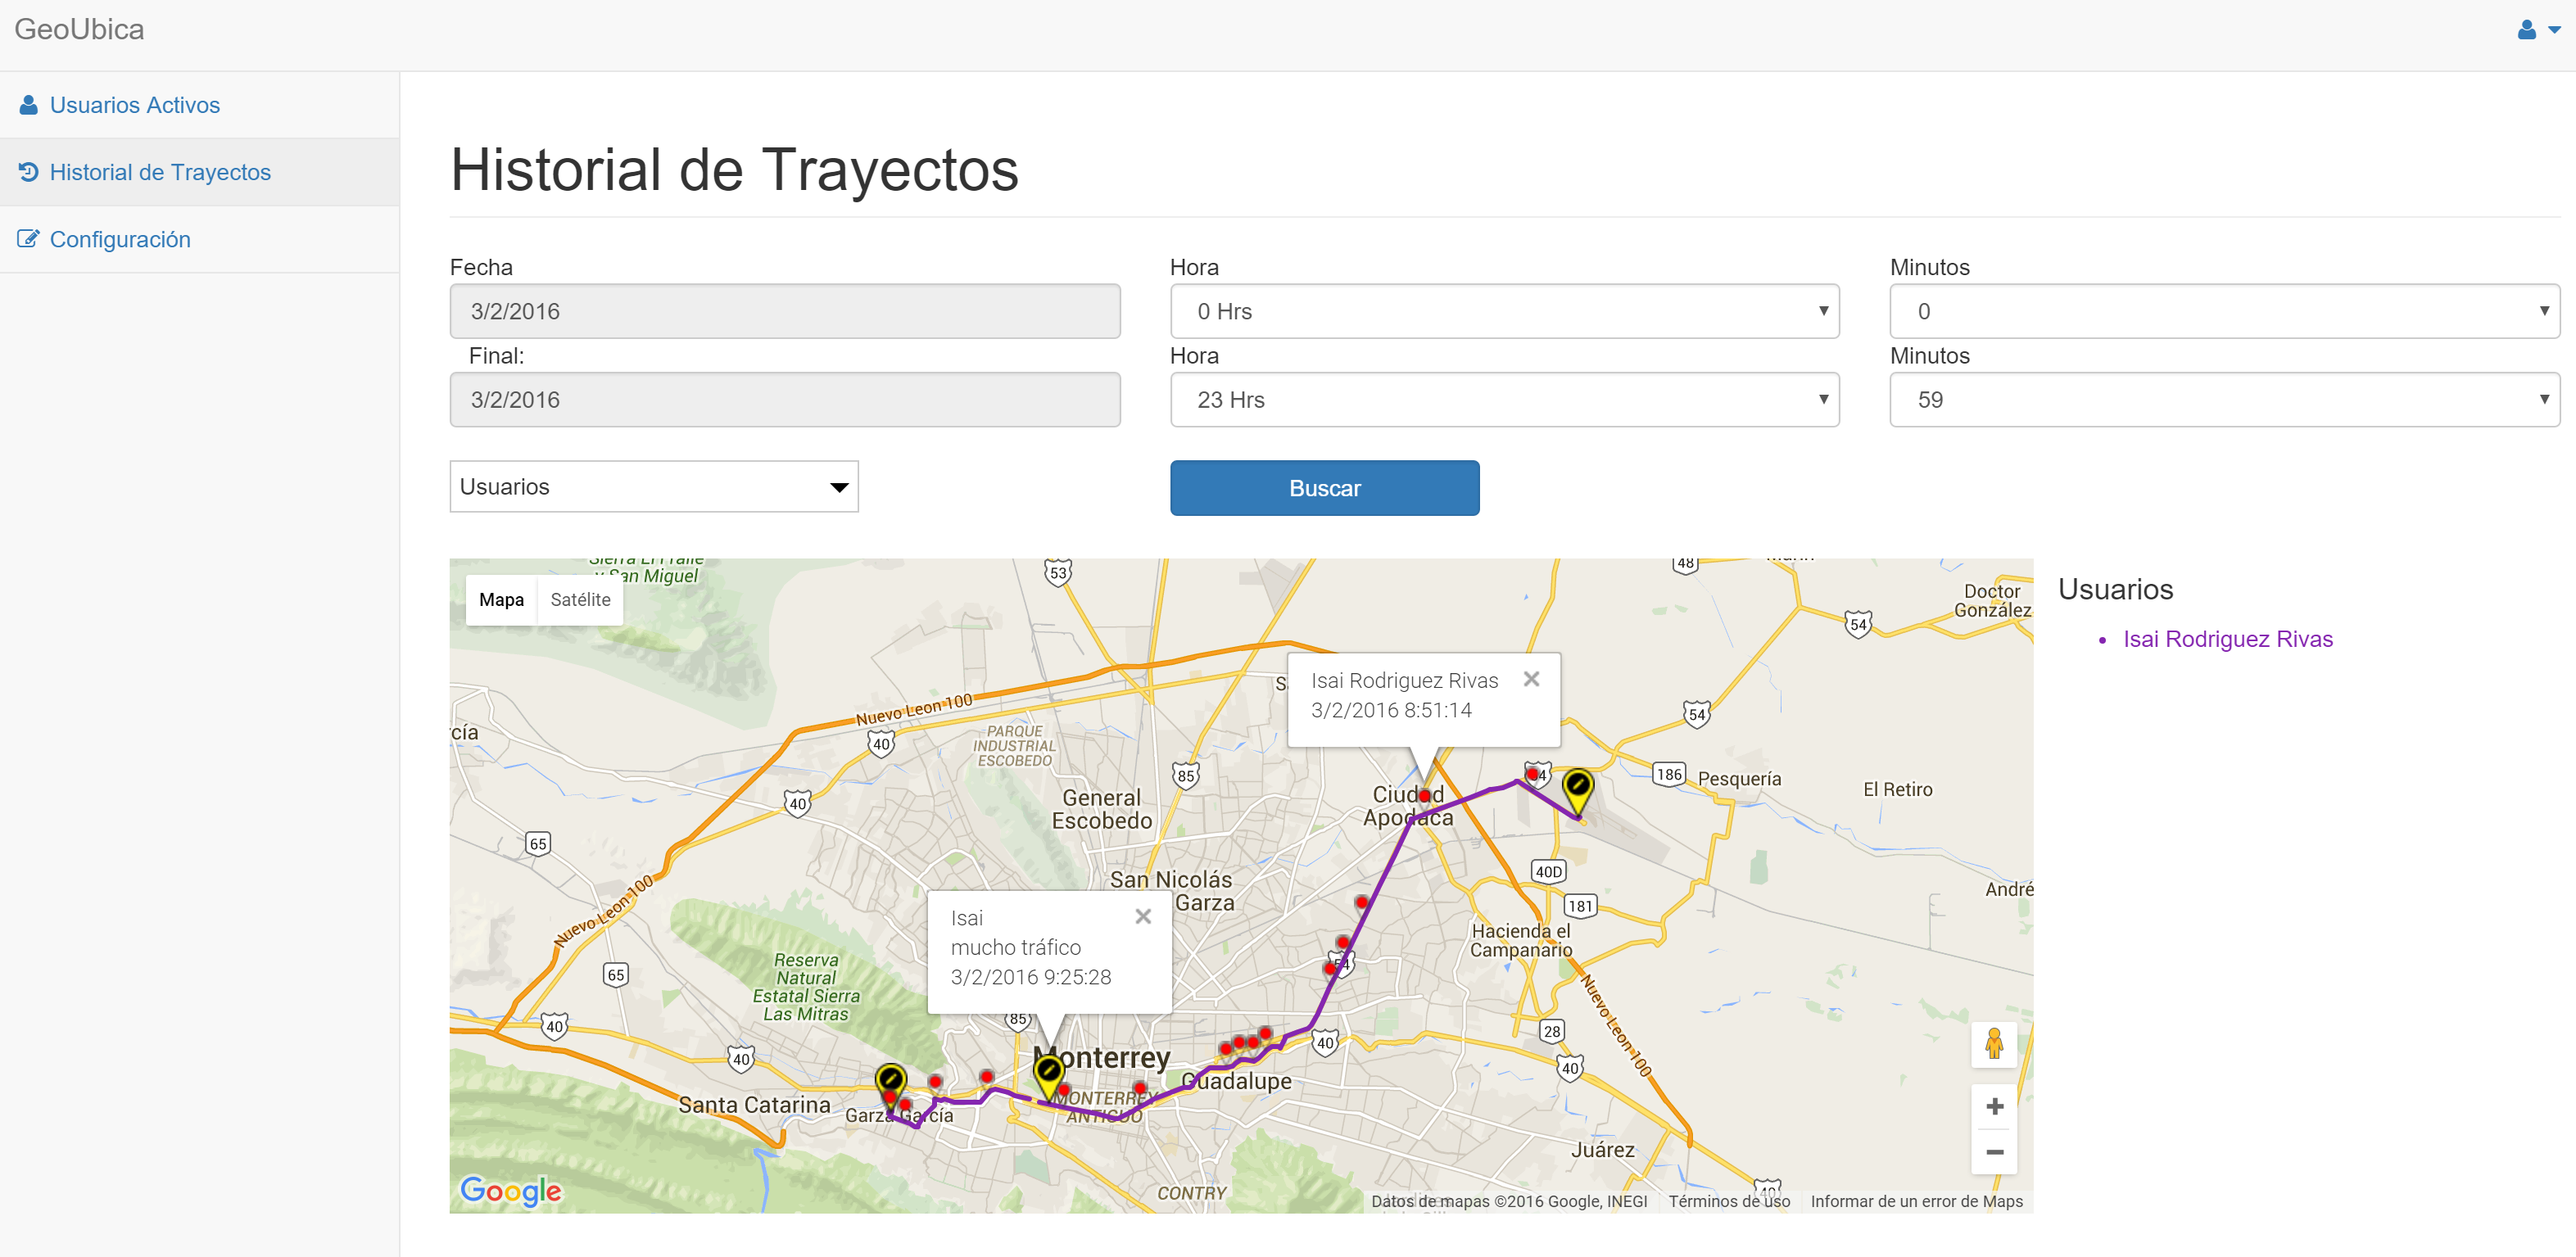Click the Buscar button
The image size is (2576, 1257).
click(1325, 488)
